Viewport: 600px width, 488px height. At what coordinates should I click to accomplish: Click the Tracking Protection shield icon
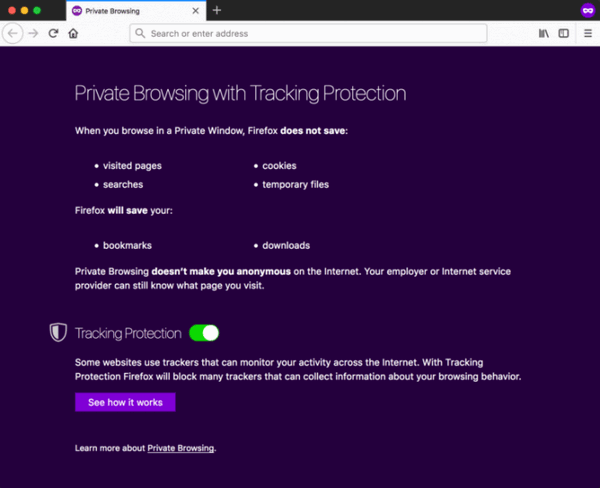pyautogui.click(x=58, y=333)
